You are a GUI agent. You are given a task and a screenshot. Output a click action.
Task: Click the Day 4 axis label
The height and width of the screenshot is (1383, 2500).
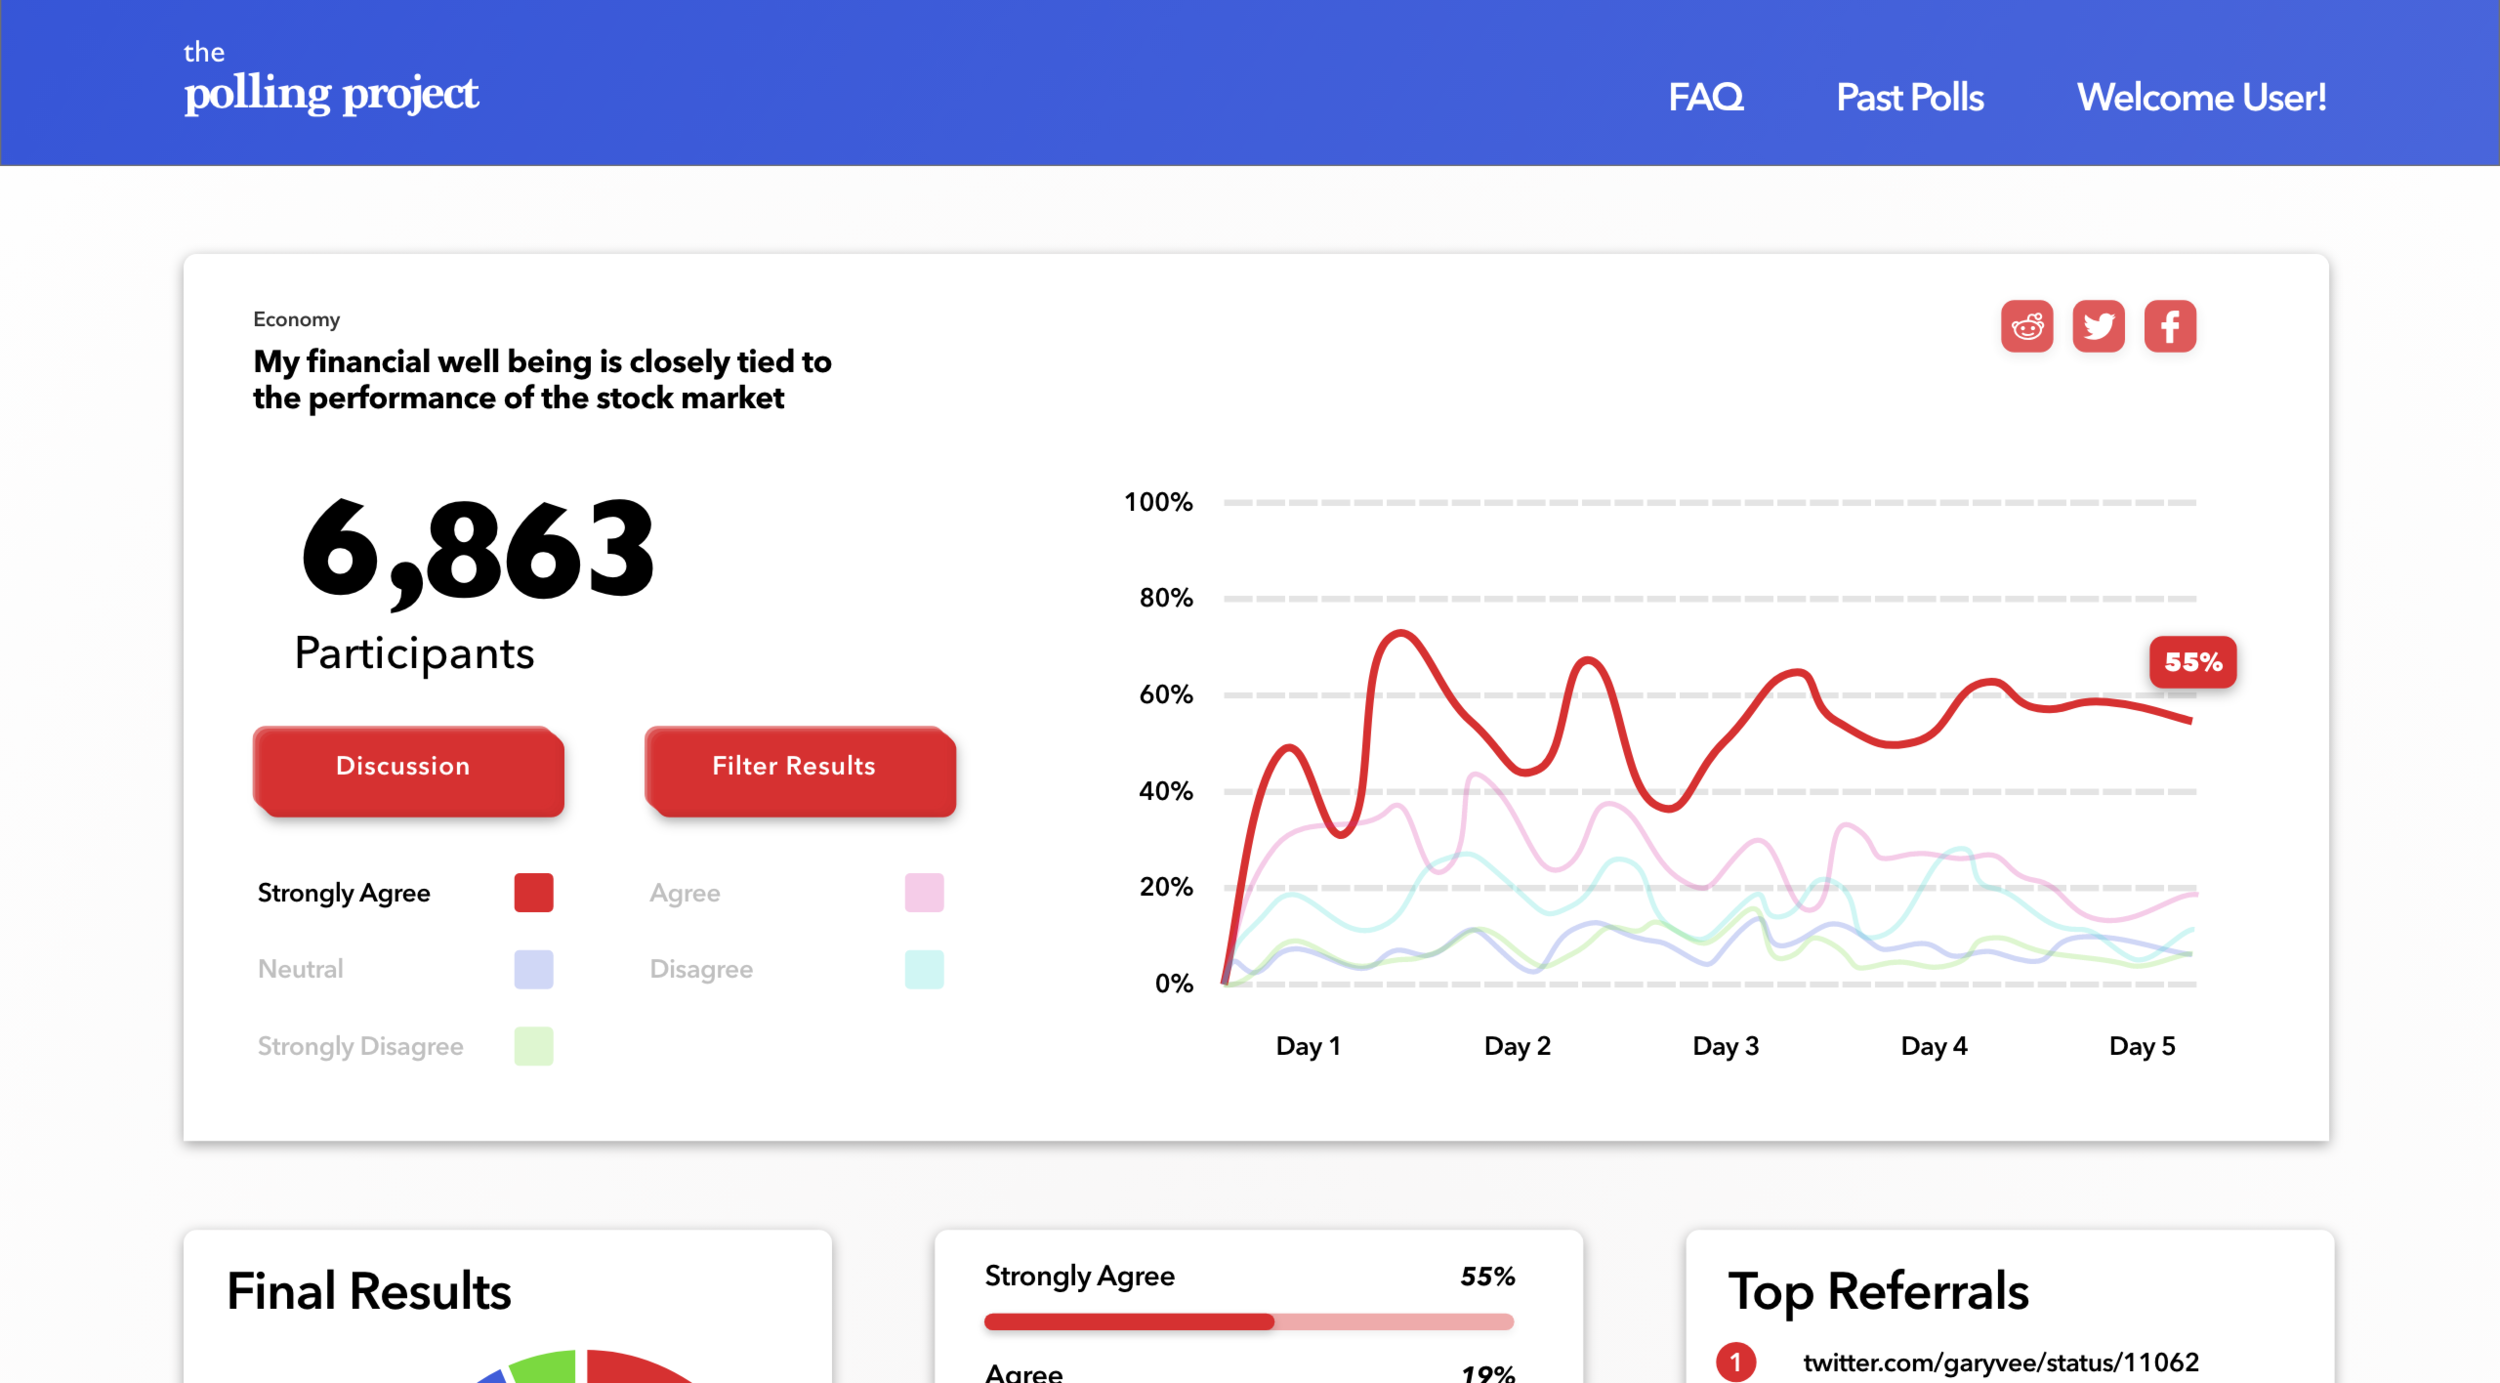pyautogui.click(x=1933, y=1046)
